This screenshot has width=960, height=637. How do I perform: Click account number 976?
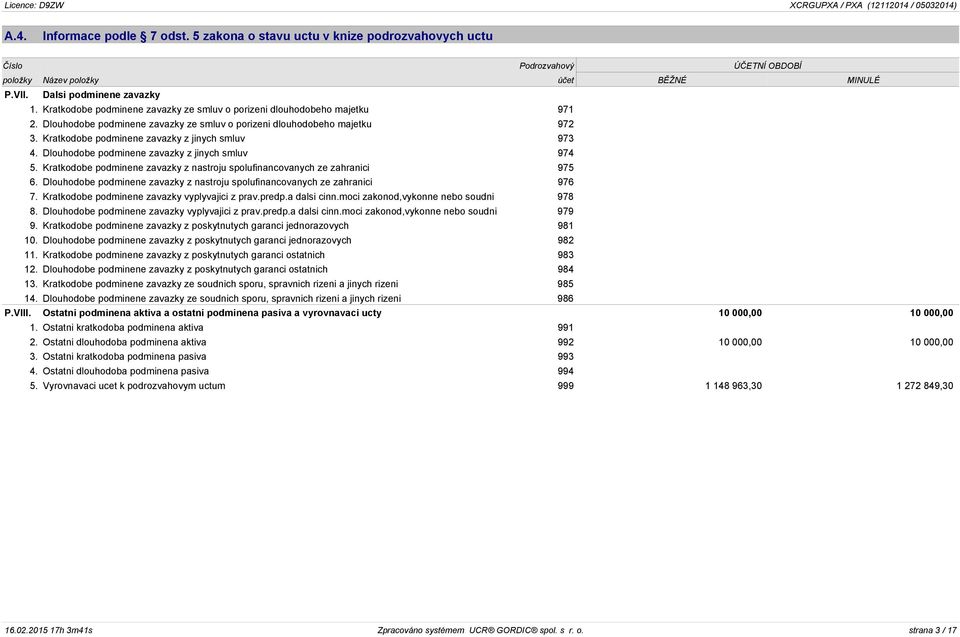click(565, 182)
